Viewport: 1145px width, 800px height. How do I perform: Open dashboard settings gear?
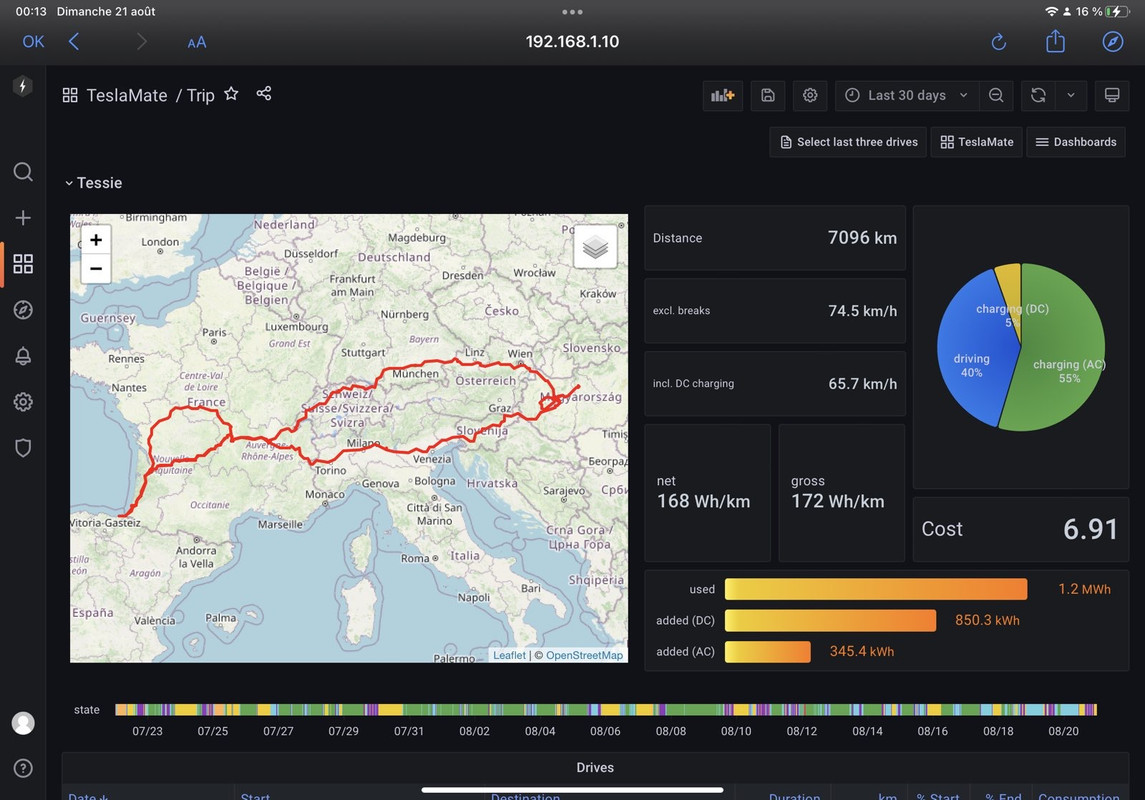pyautogui.click(x=810, y=96)
